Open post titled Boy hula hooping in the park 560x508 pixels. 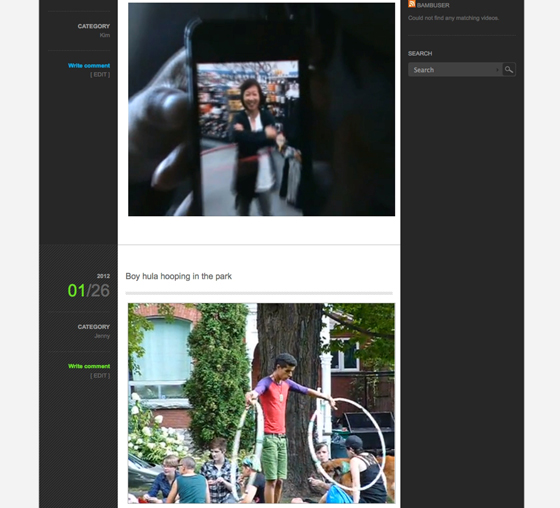tap(179, 276)
